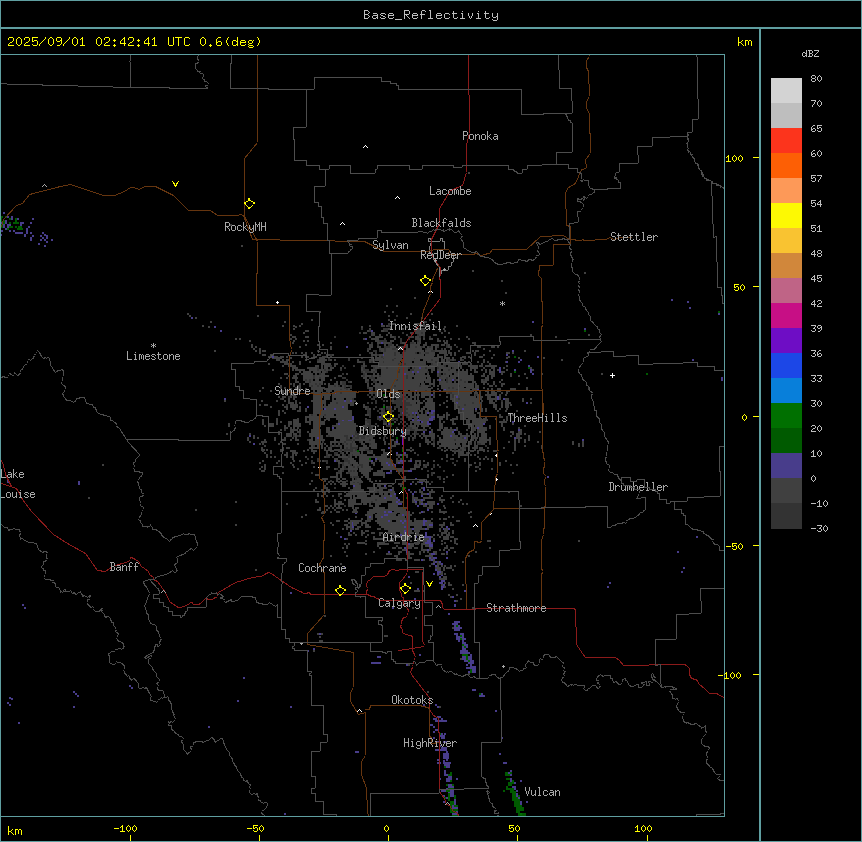Click the Lacombe city label
The height and width of the screenshot is (842, 862).
(x=450, y=191)
